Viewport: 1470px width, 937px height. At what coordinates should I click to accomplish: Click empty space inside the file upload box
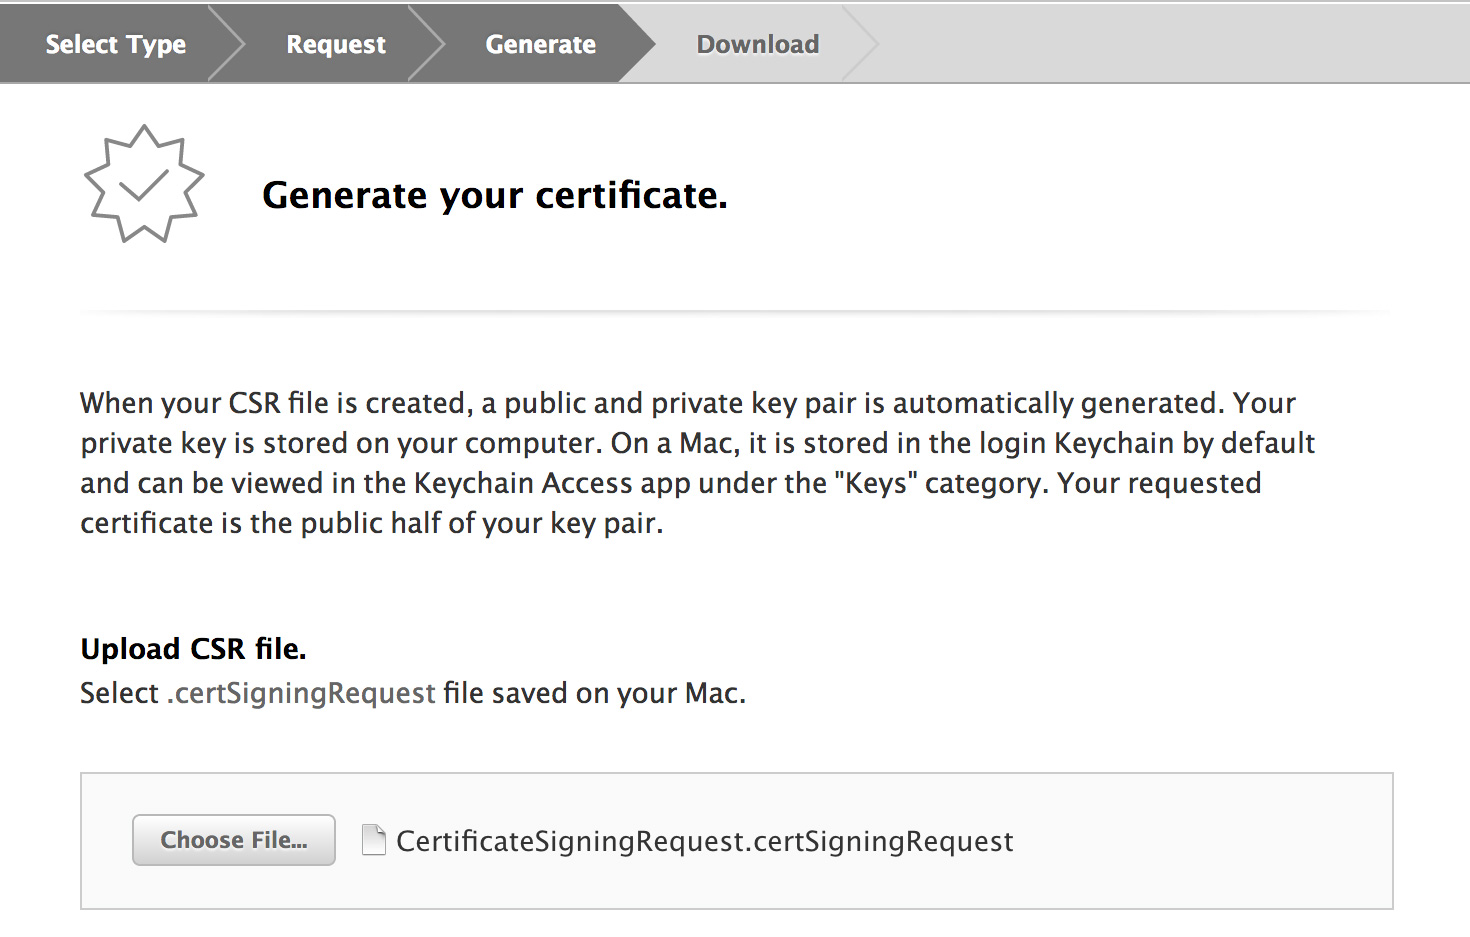point(1200,841)
